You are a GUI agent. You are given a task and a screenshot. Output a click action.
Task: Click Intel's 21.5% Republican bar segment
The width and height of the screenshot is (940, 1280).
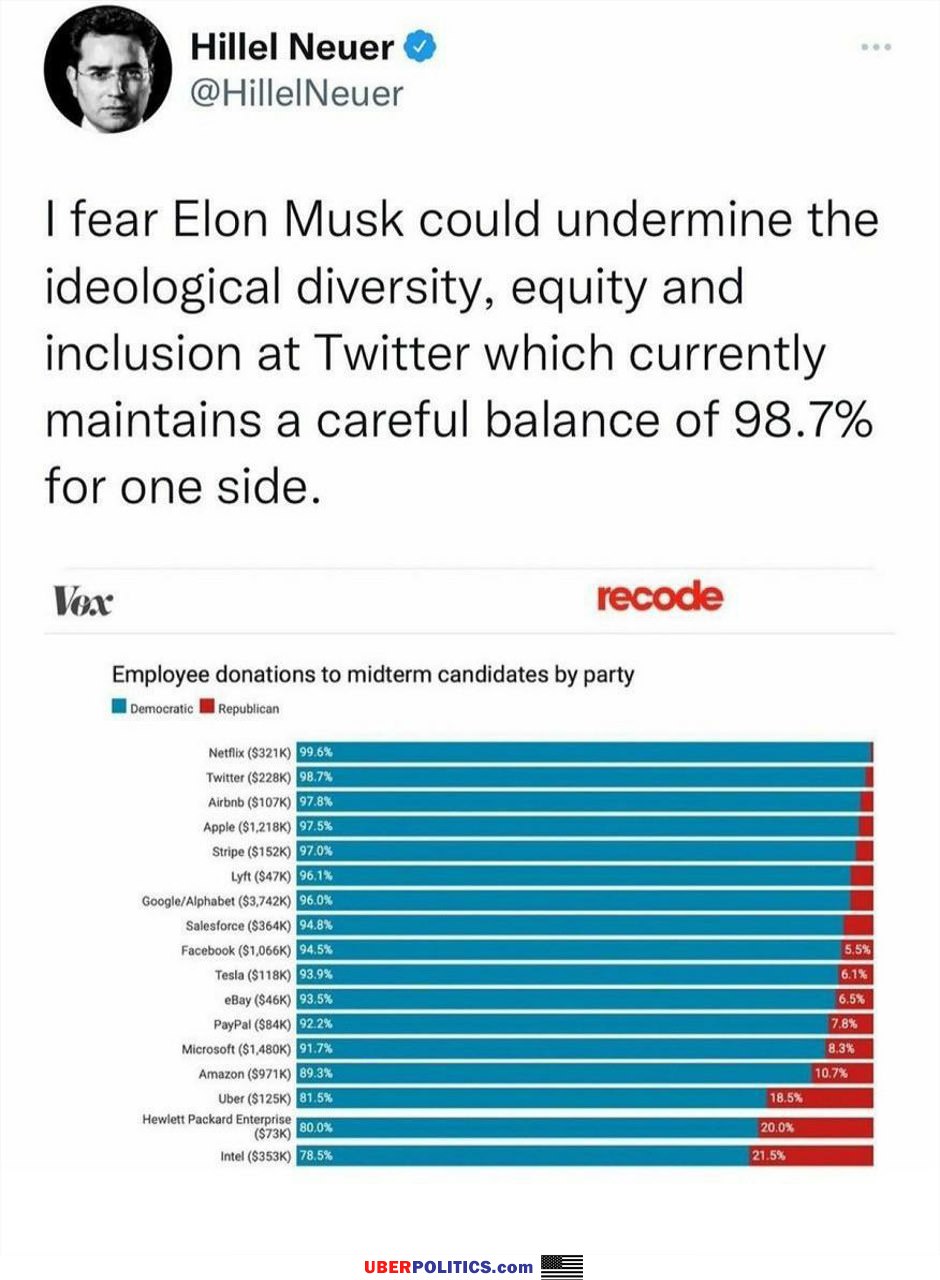811,1156
